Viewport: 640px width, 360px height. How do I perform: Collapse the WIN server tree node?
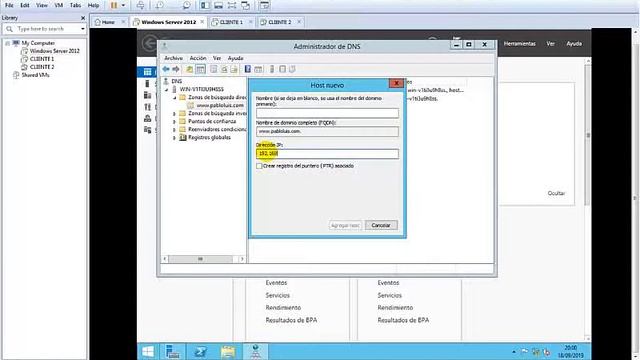[167, 89]
